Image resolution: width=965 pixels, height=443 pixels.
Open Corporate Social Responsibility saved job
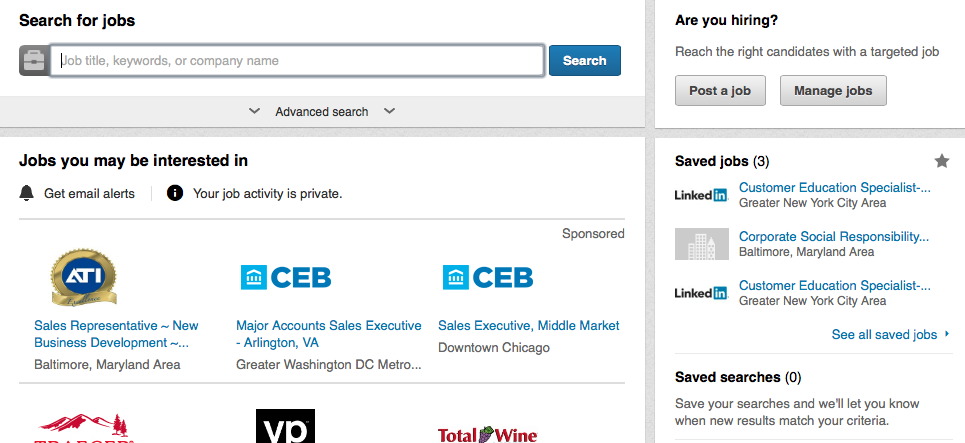click(834, 236)
